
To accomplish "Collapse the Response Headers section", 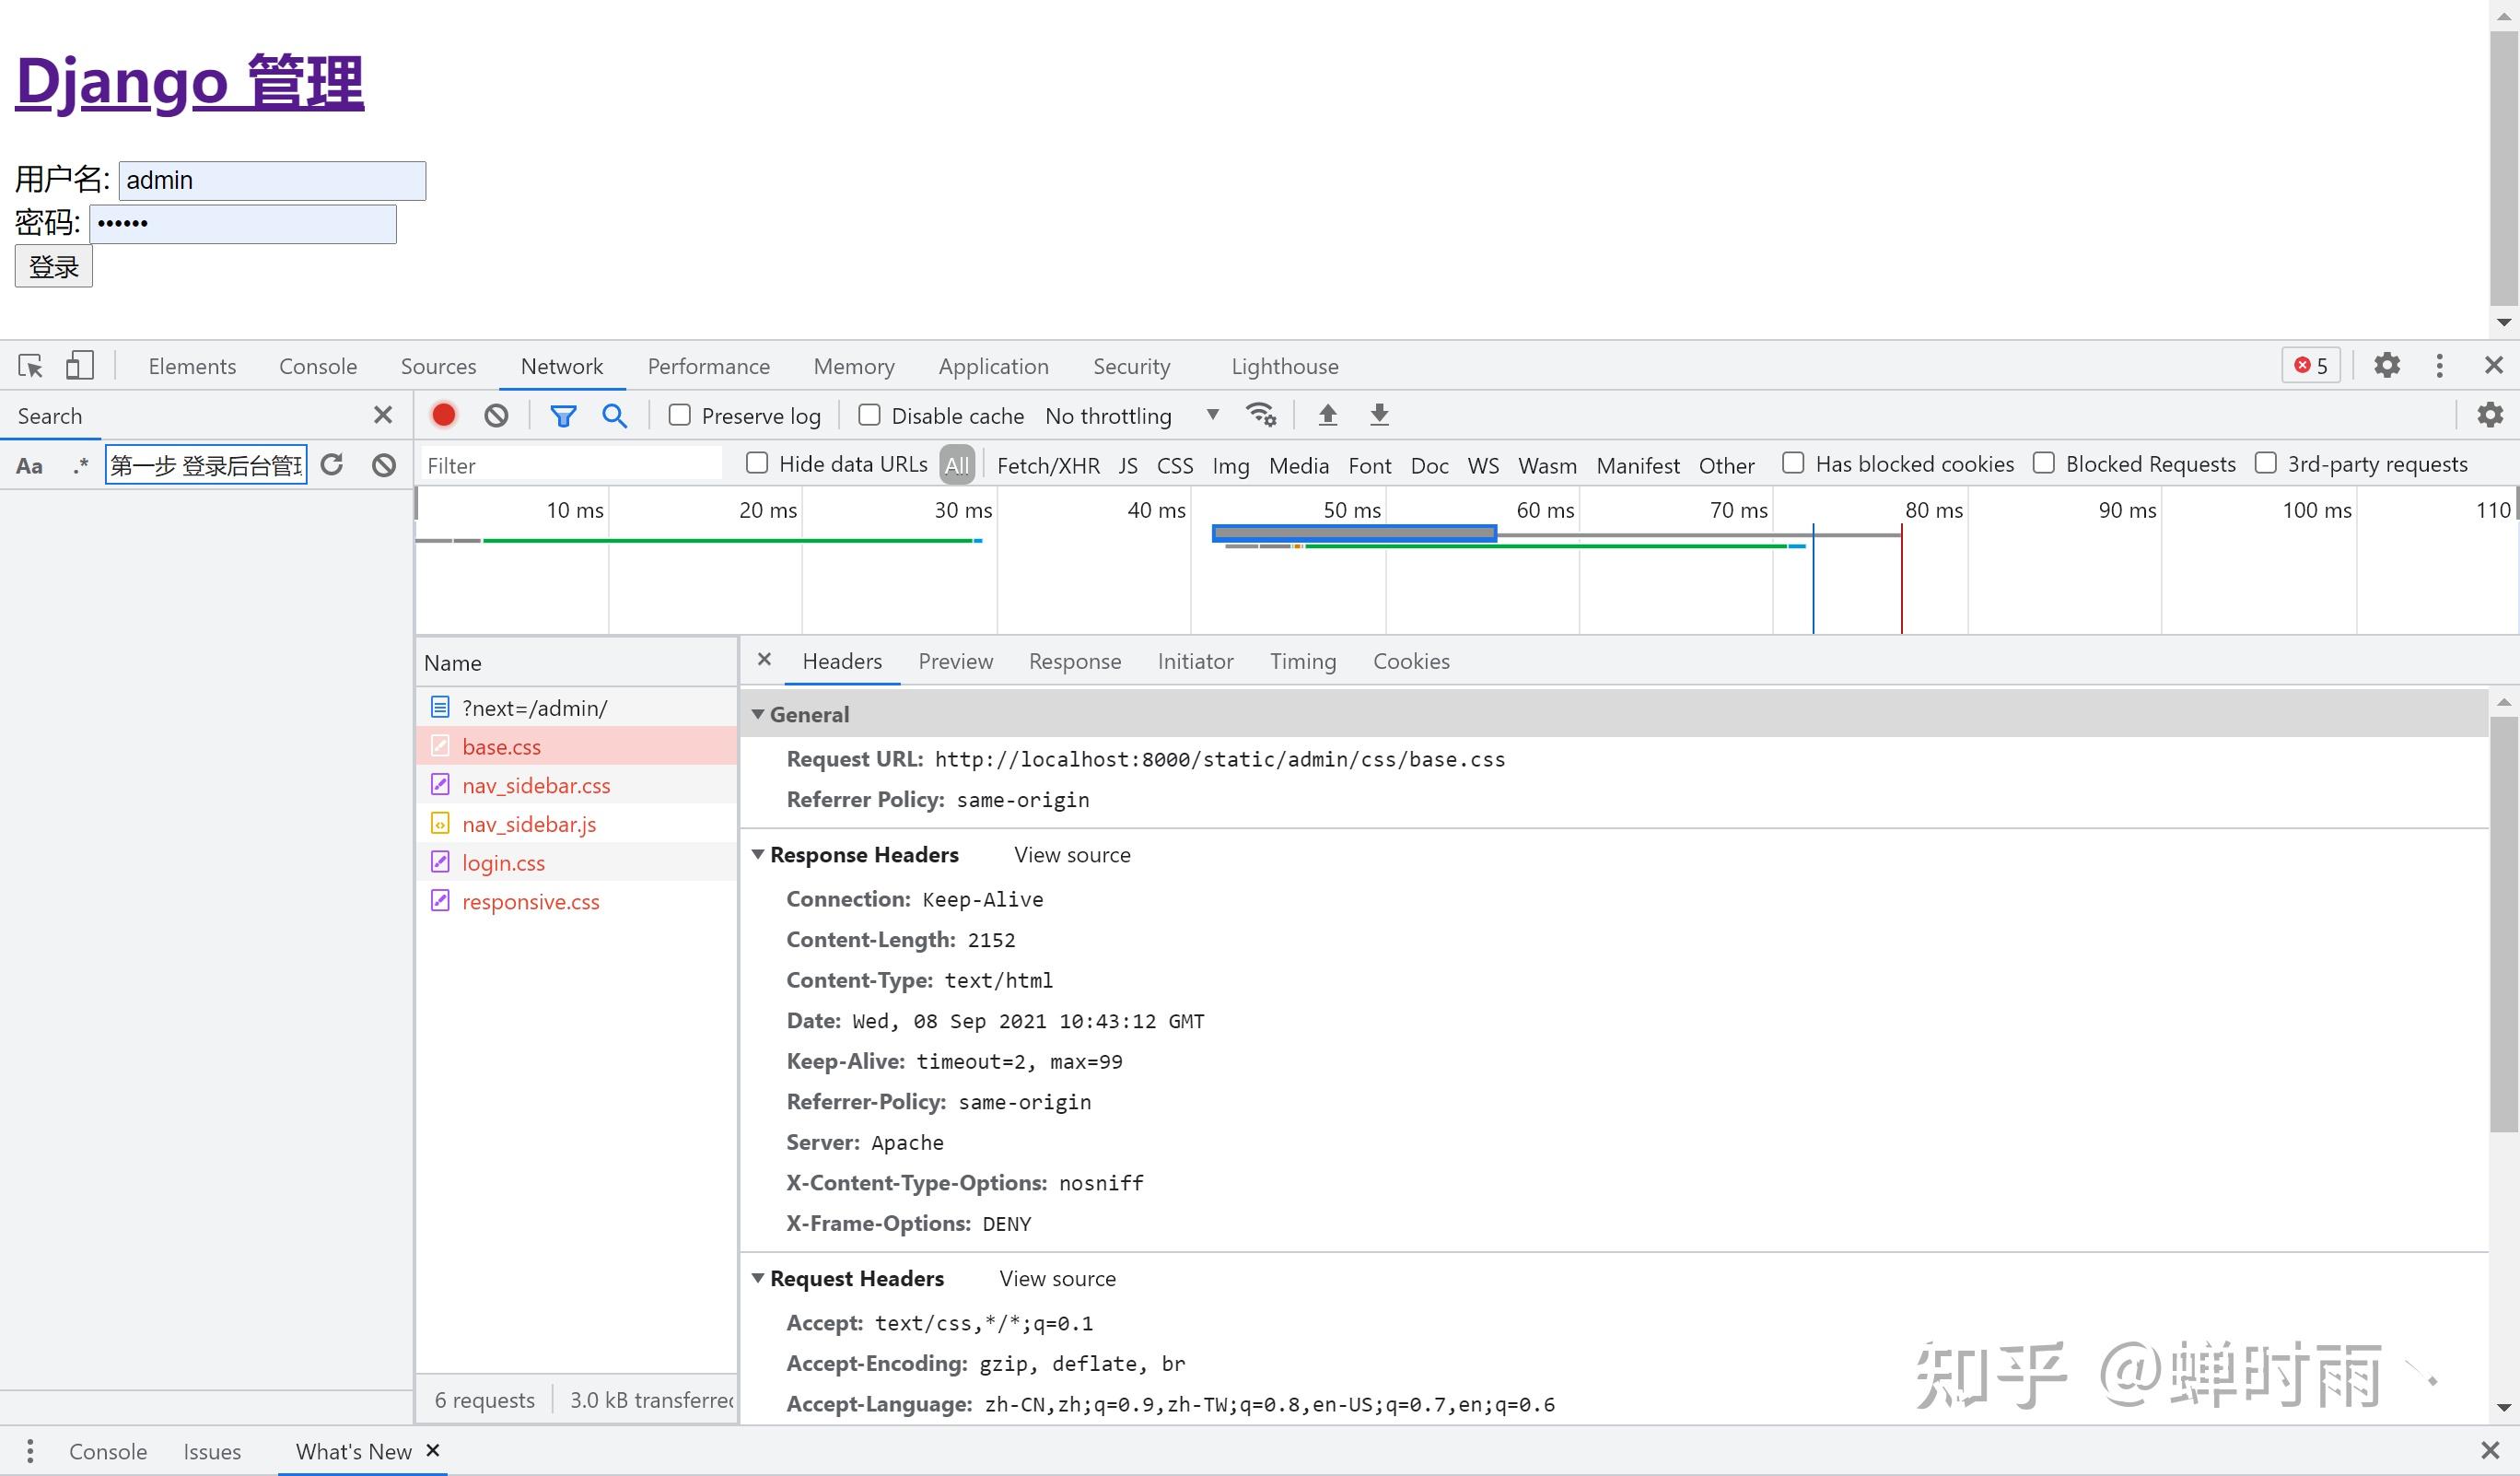I will click(x=758, y=855).
